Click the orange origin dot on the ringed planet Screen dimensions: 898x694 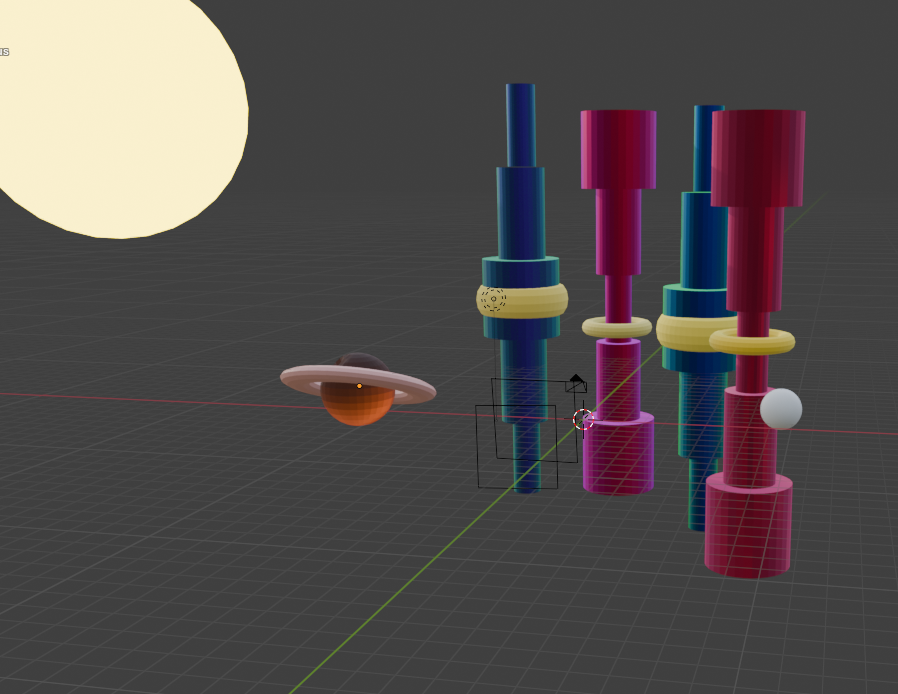359,386
